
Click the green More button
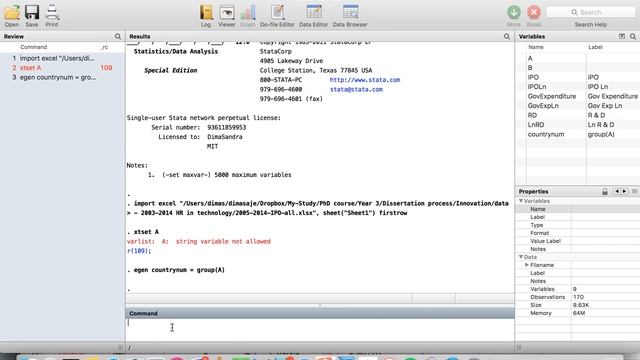tap(514, 12)
